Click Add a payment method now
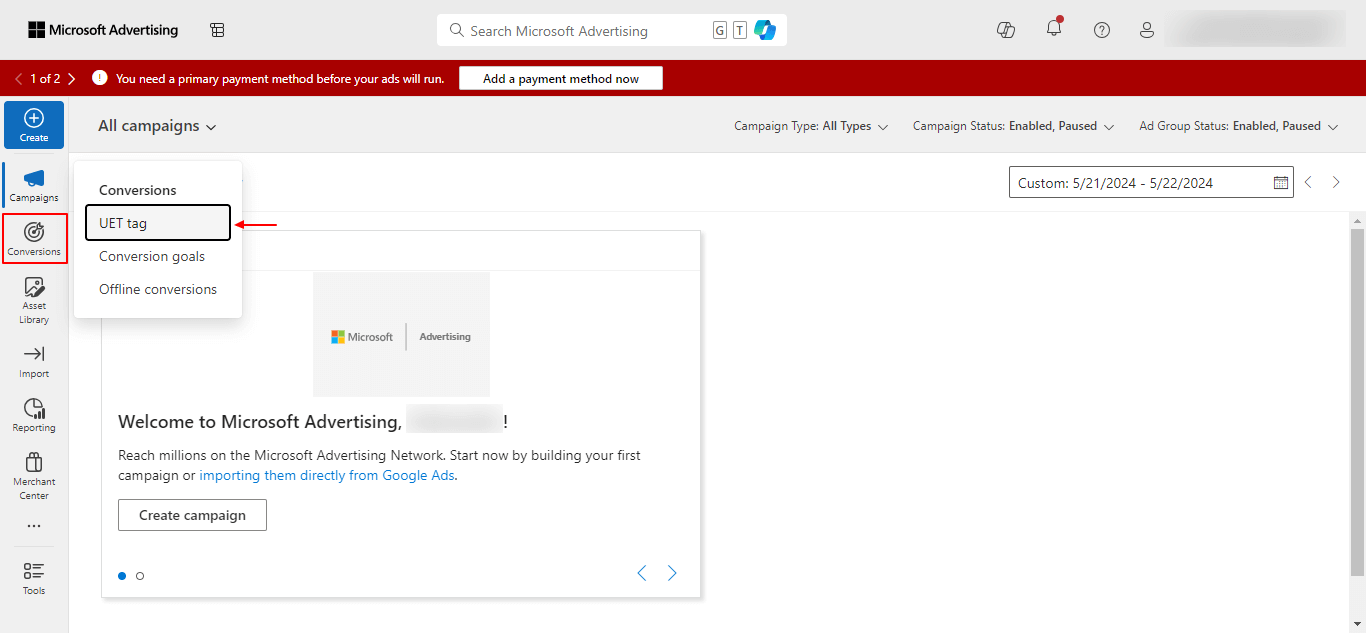Screen dimensions: 1366x633 [561, 78]
